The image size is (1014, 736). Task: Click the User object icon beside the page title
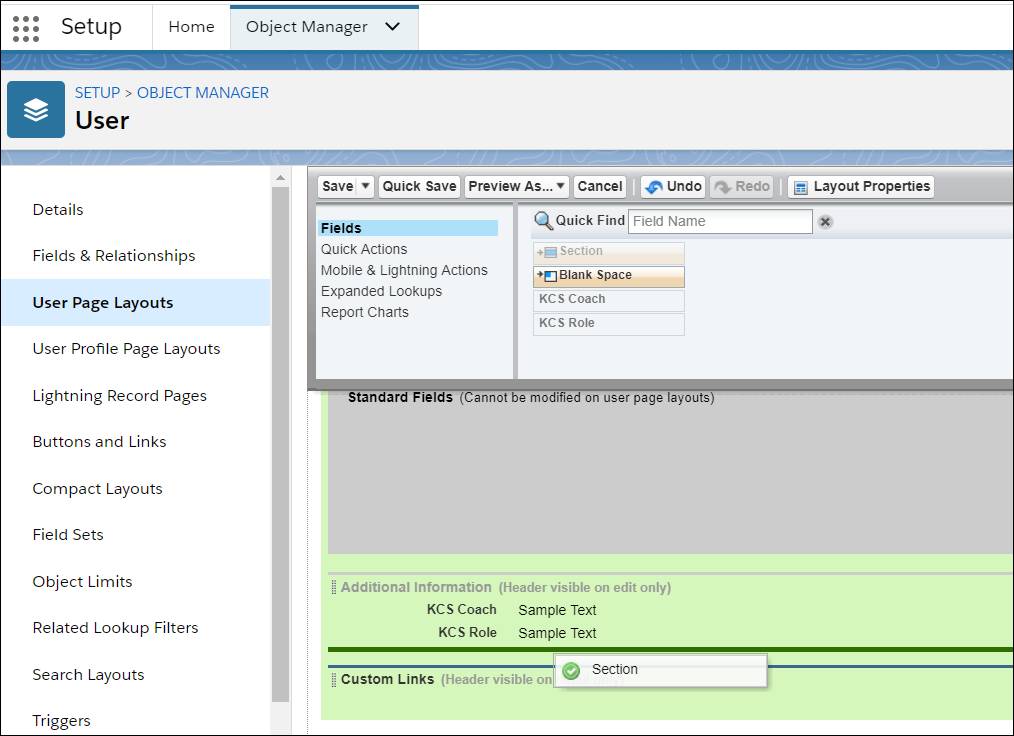[x=36, y=109]
